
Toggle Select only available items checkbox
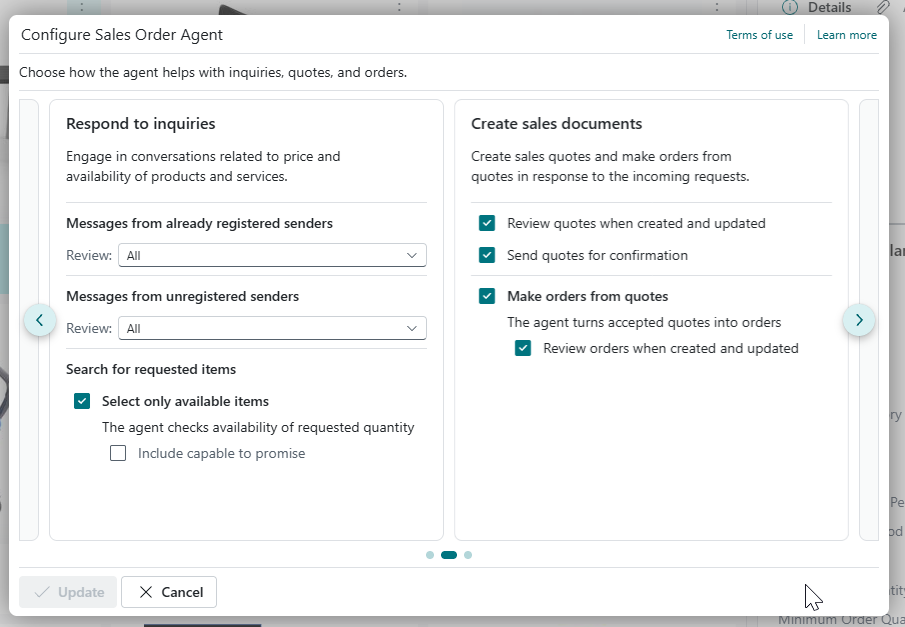point(82,401)
